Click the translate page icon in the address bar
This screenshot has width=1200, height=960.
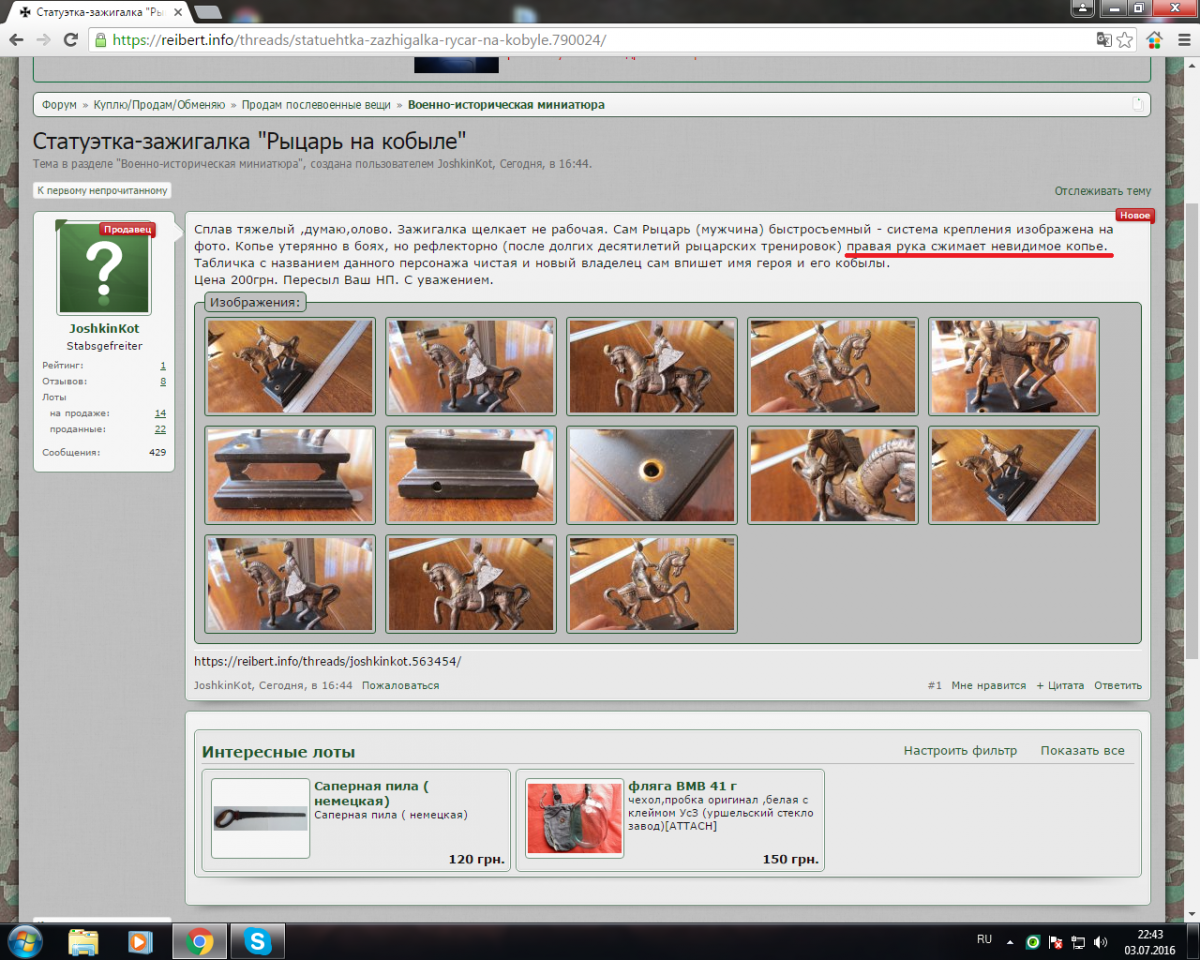tap(1103, 40)
